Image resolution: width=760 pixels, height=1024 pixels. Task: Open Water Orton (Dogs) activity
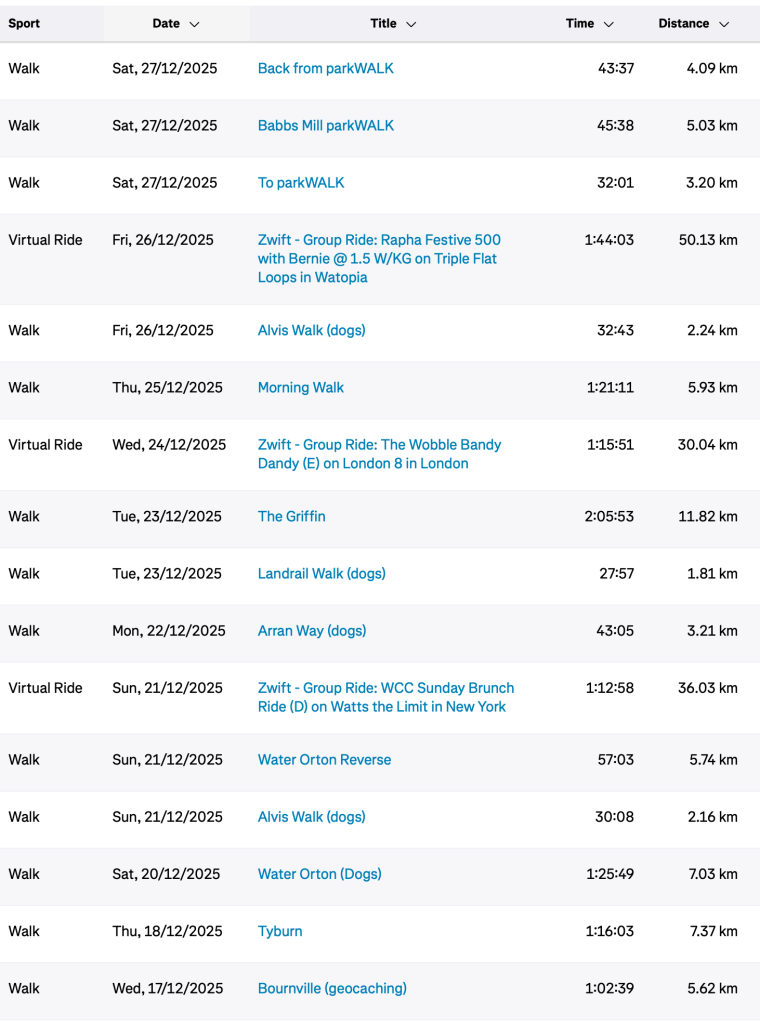coord(319,874)
